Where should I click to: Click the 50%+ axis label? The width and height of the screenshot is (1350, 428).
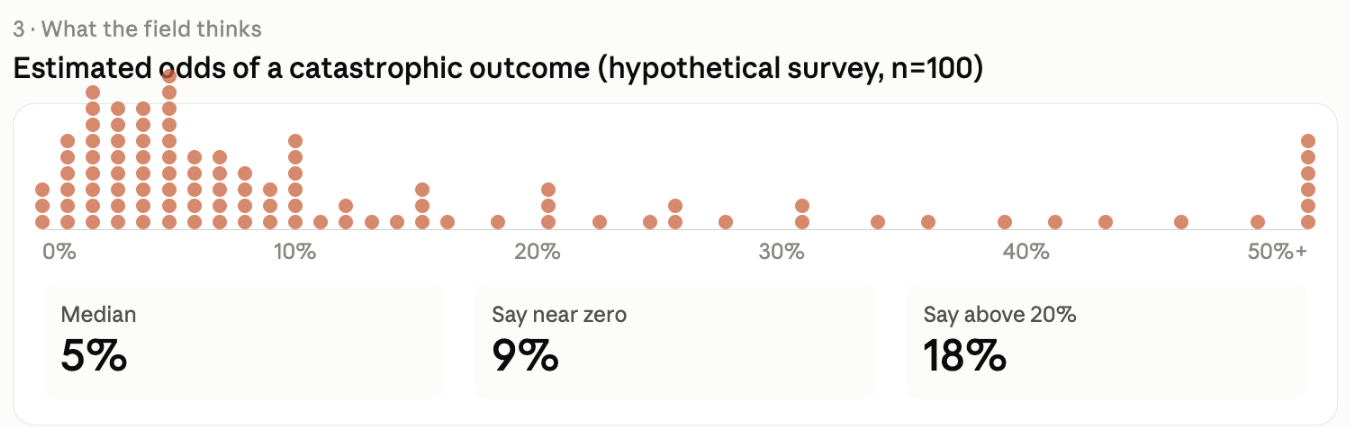[1277, 251]
